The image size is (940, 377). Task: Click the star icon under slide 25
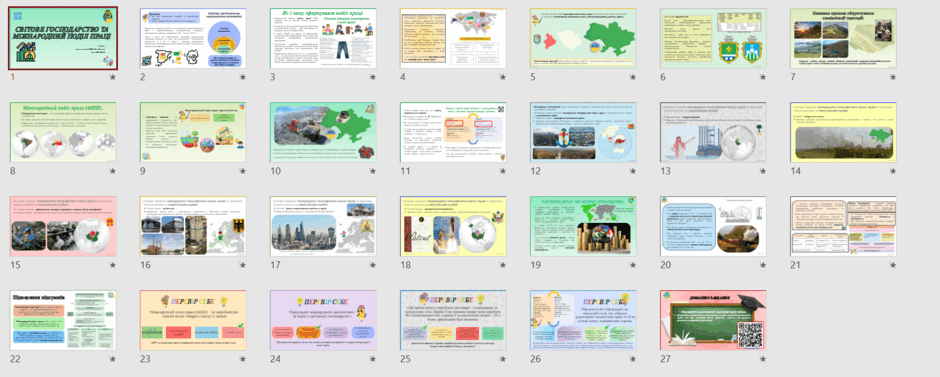pos(502,360)
